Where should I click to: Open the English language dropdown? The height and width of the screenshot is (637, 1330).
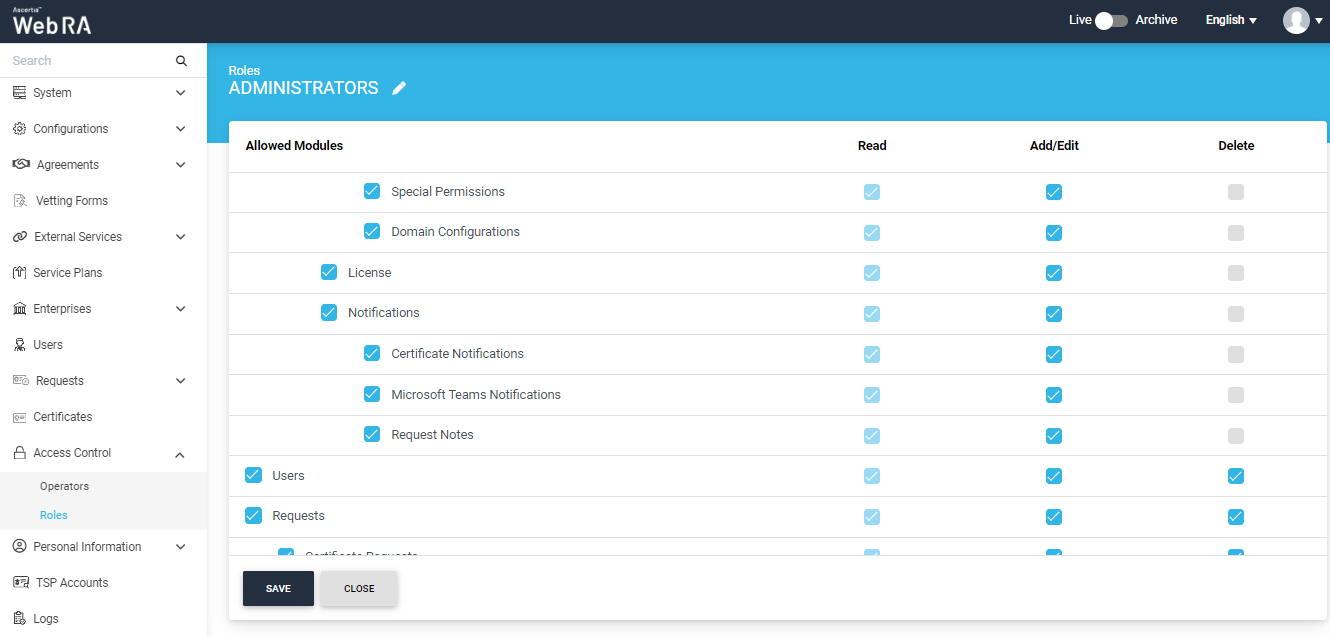tap(1230, 20)
